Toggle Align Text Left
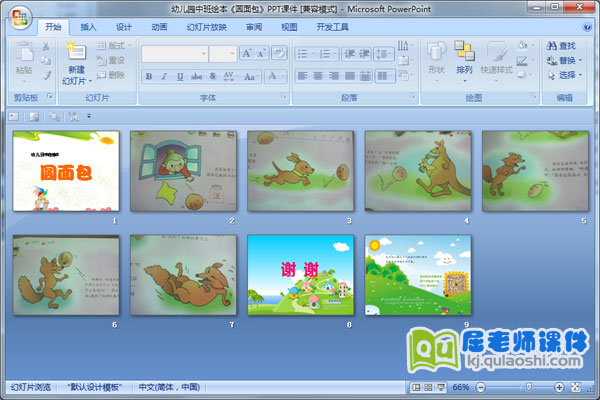The width and height of the screenshot is (600, 400). click(302, 76)
